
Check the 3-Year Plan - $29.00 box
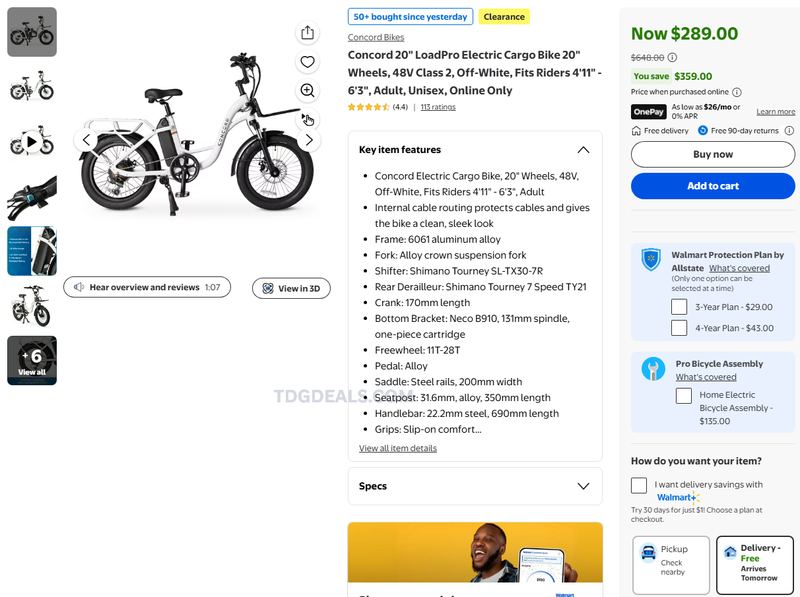679,307
